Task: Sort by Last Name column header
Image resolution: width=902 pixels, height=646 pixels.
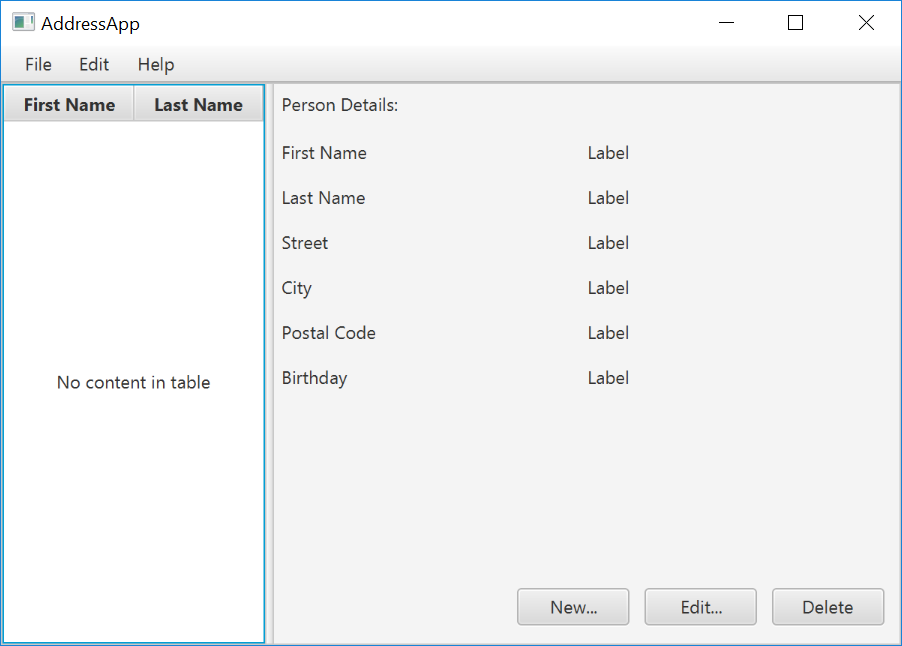Action: pos(198,105)
